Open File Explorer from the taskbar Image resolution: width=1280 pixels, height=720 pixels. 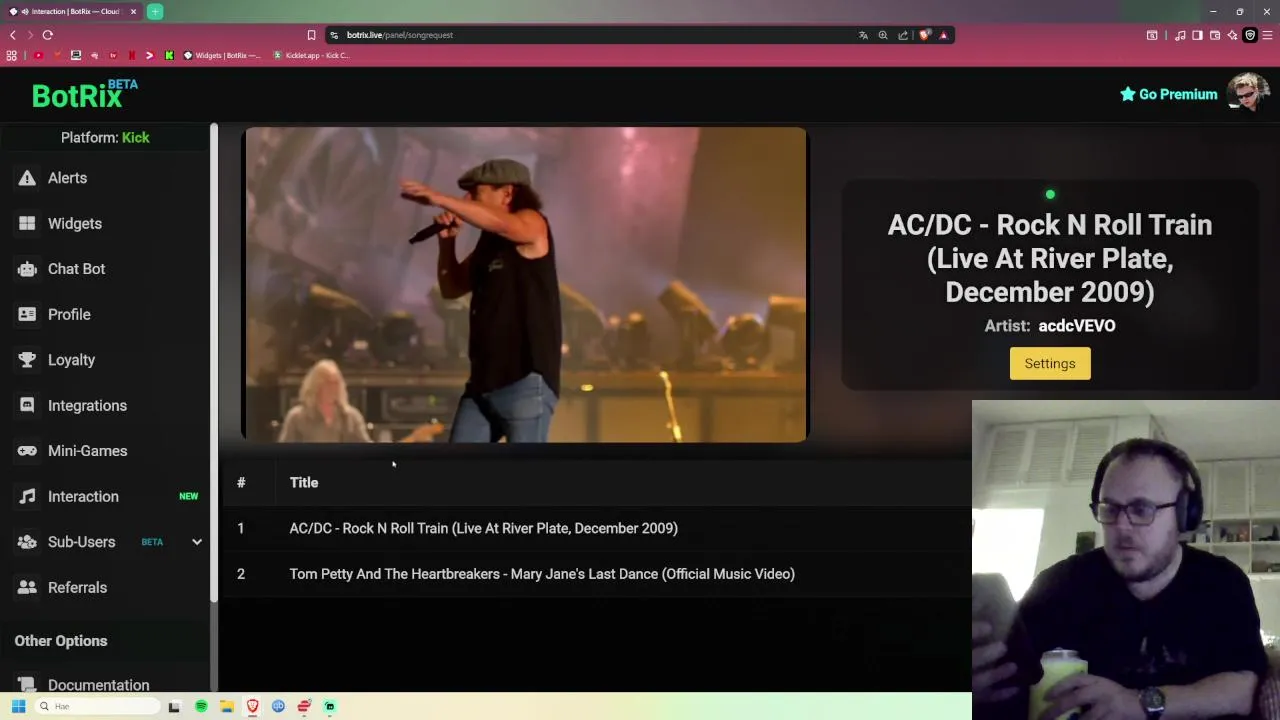coord(227,706)
